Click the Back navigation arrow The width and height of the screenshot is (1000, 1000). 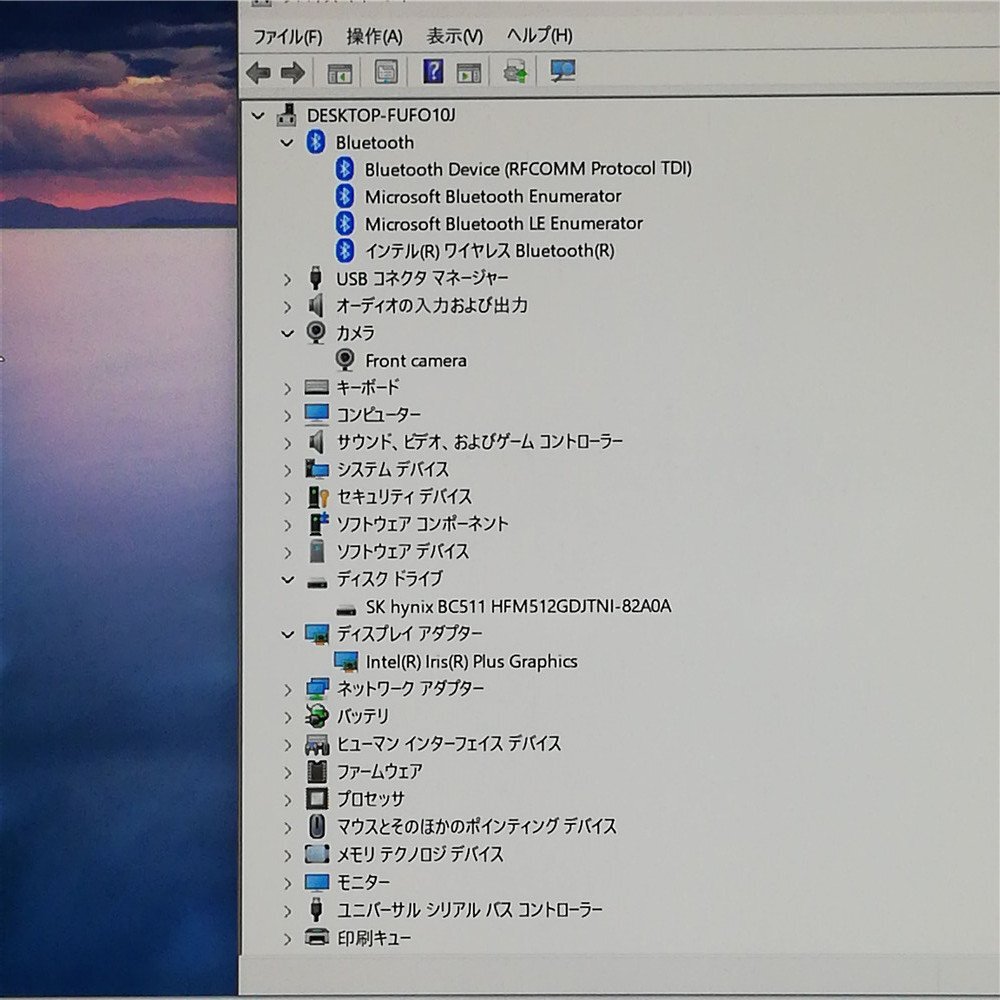[258, 72]
